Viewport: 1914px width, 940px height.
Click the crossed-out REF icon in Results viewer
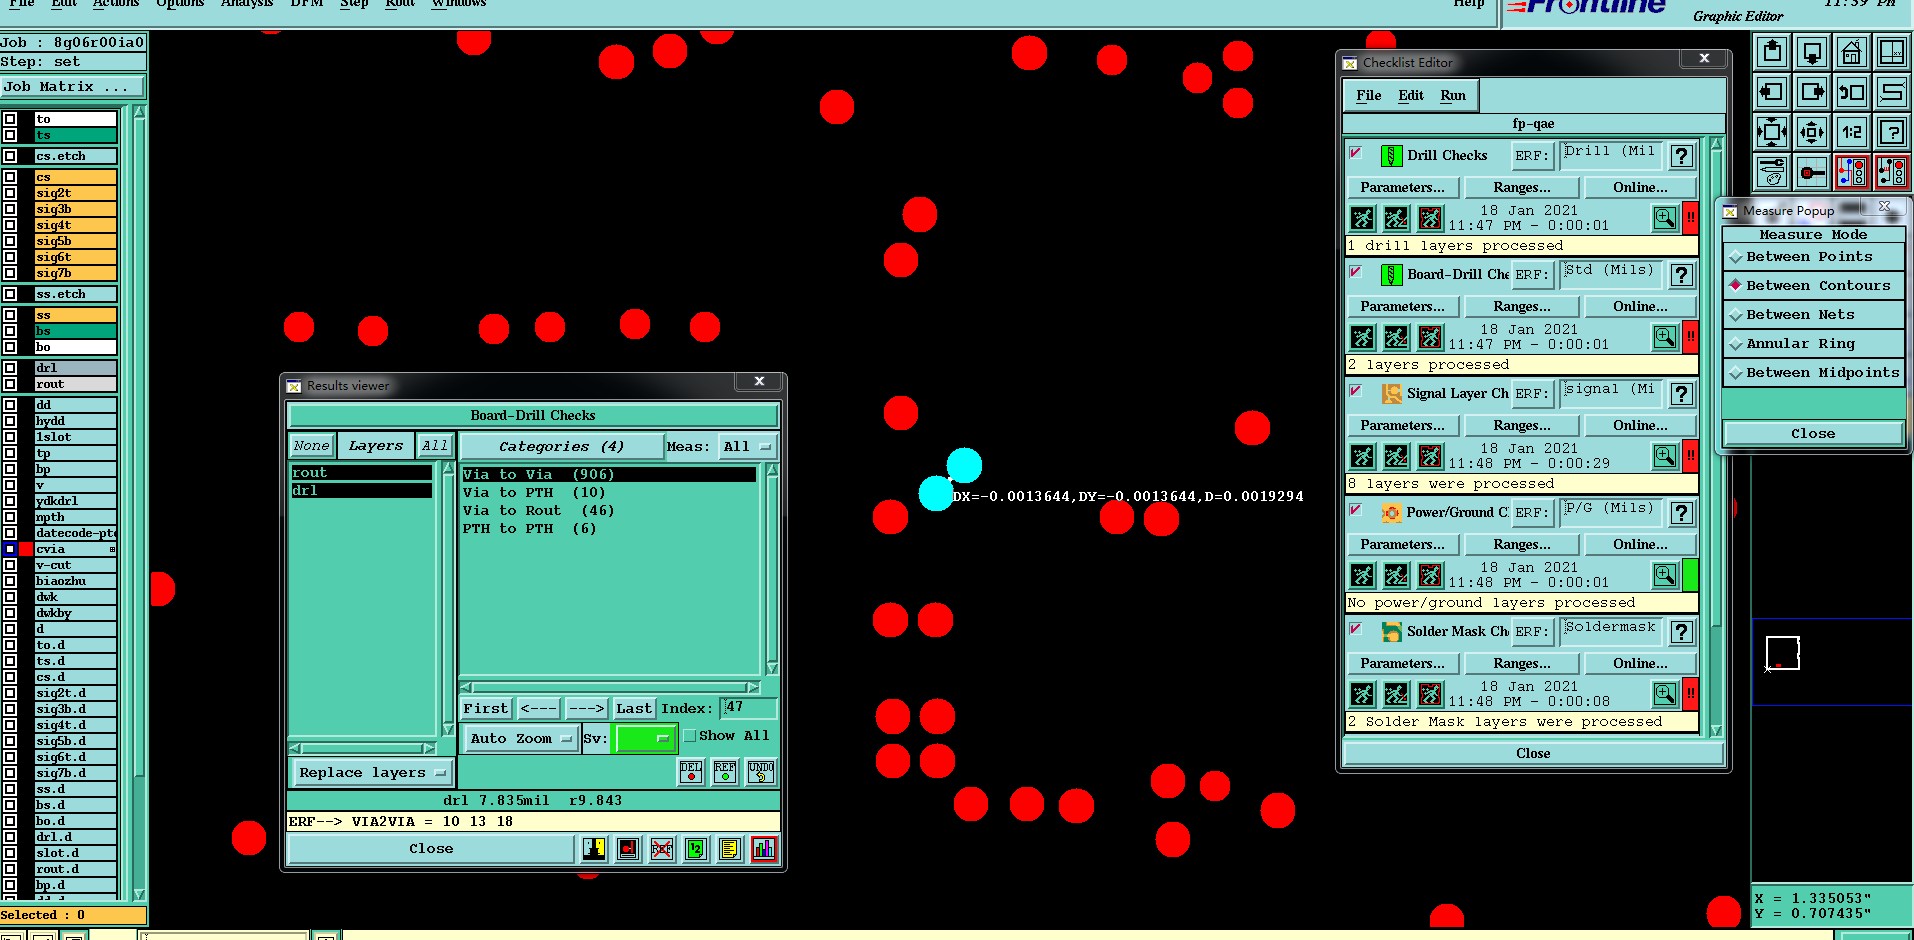tap(662, 849)
